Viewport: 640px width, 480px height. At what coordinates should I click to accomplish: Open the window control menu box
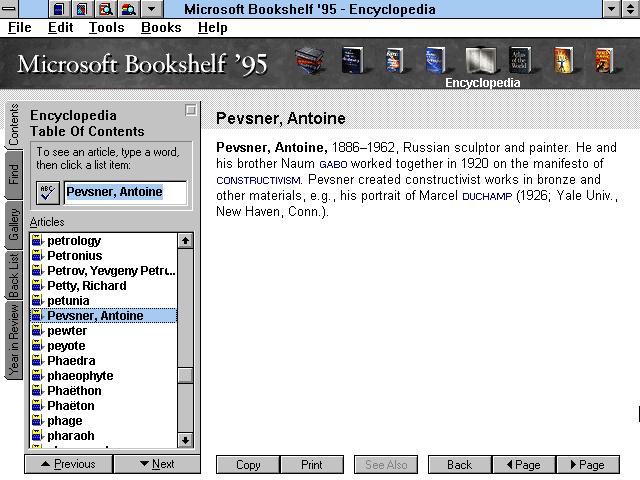tap(8, 9)
